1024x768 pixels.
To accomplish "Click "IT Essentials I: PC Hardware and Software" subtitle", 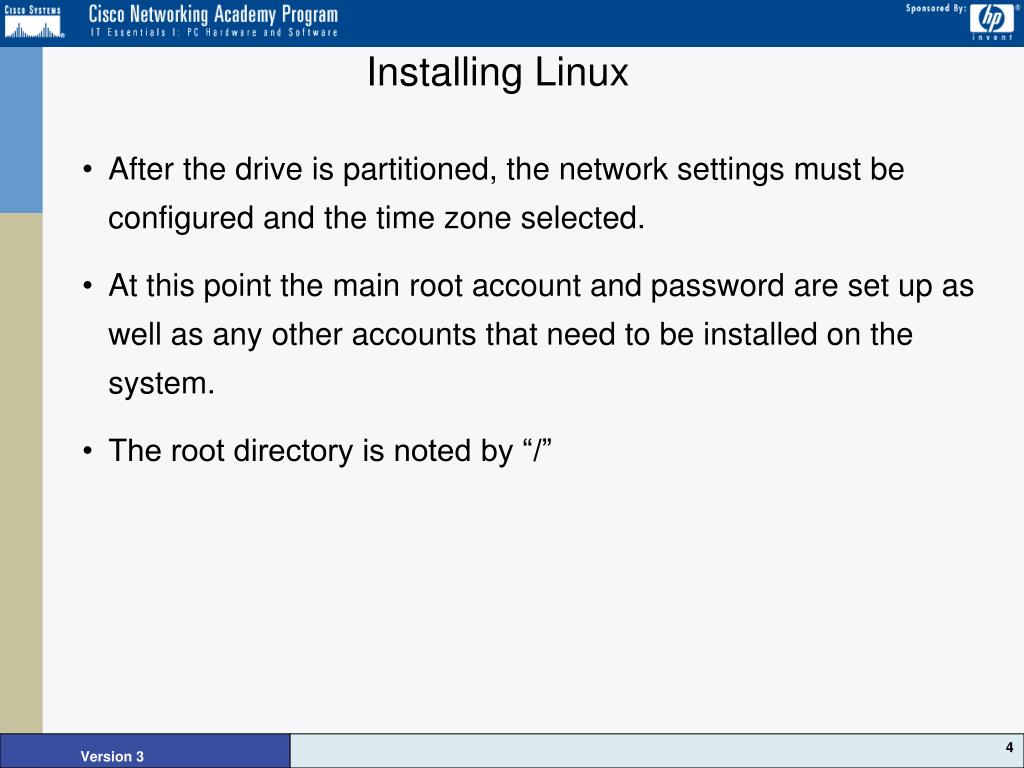I will click(214, 32).
